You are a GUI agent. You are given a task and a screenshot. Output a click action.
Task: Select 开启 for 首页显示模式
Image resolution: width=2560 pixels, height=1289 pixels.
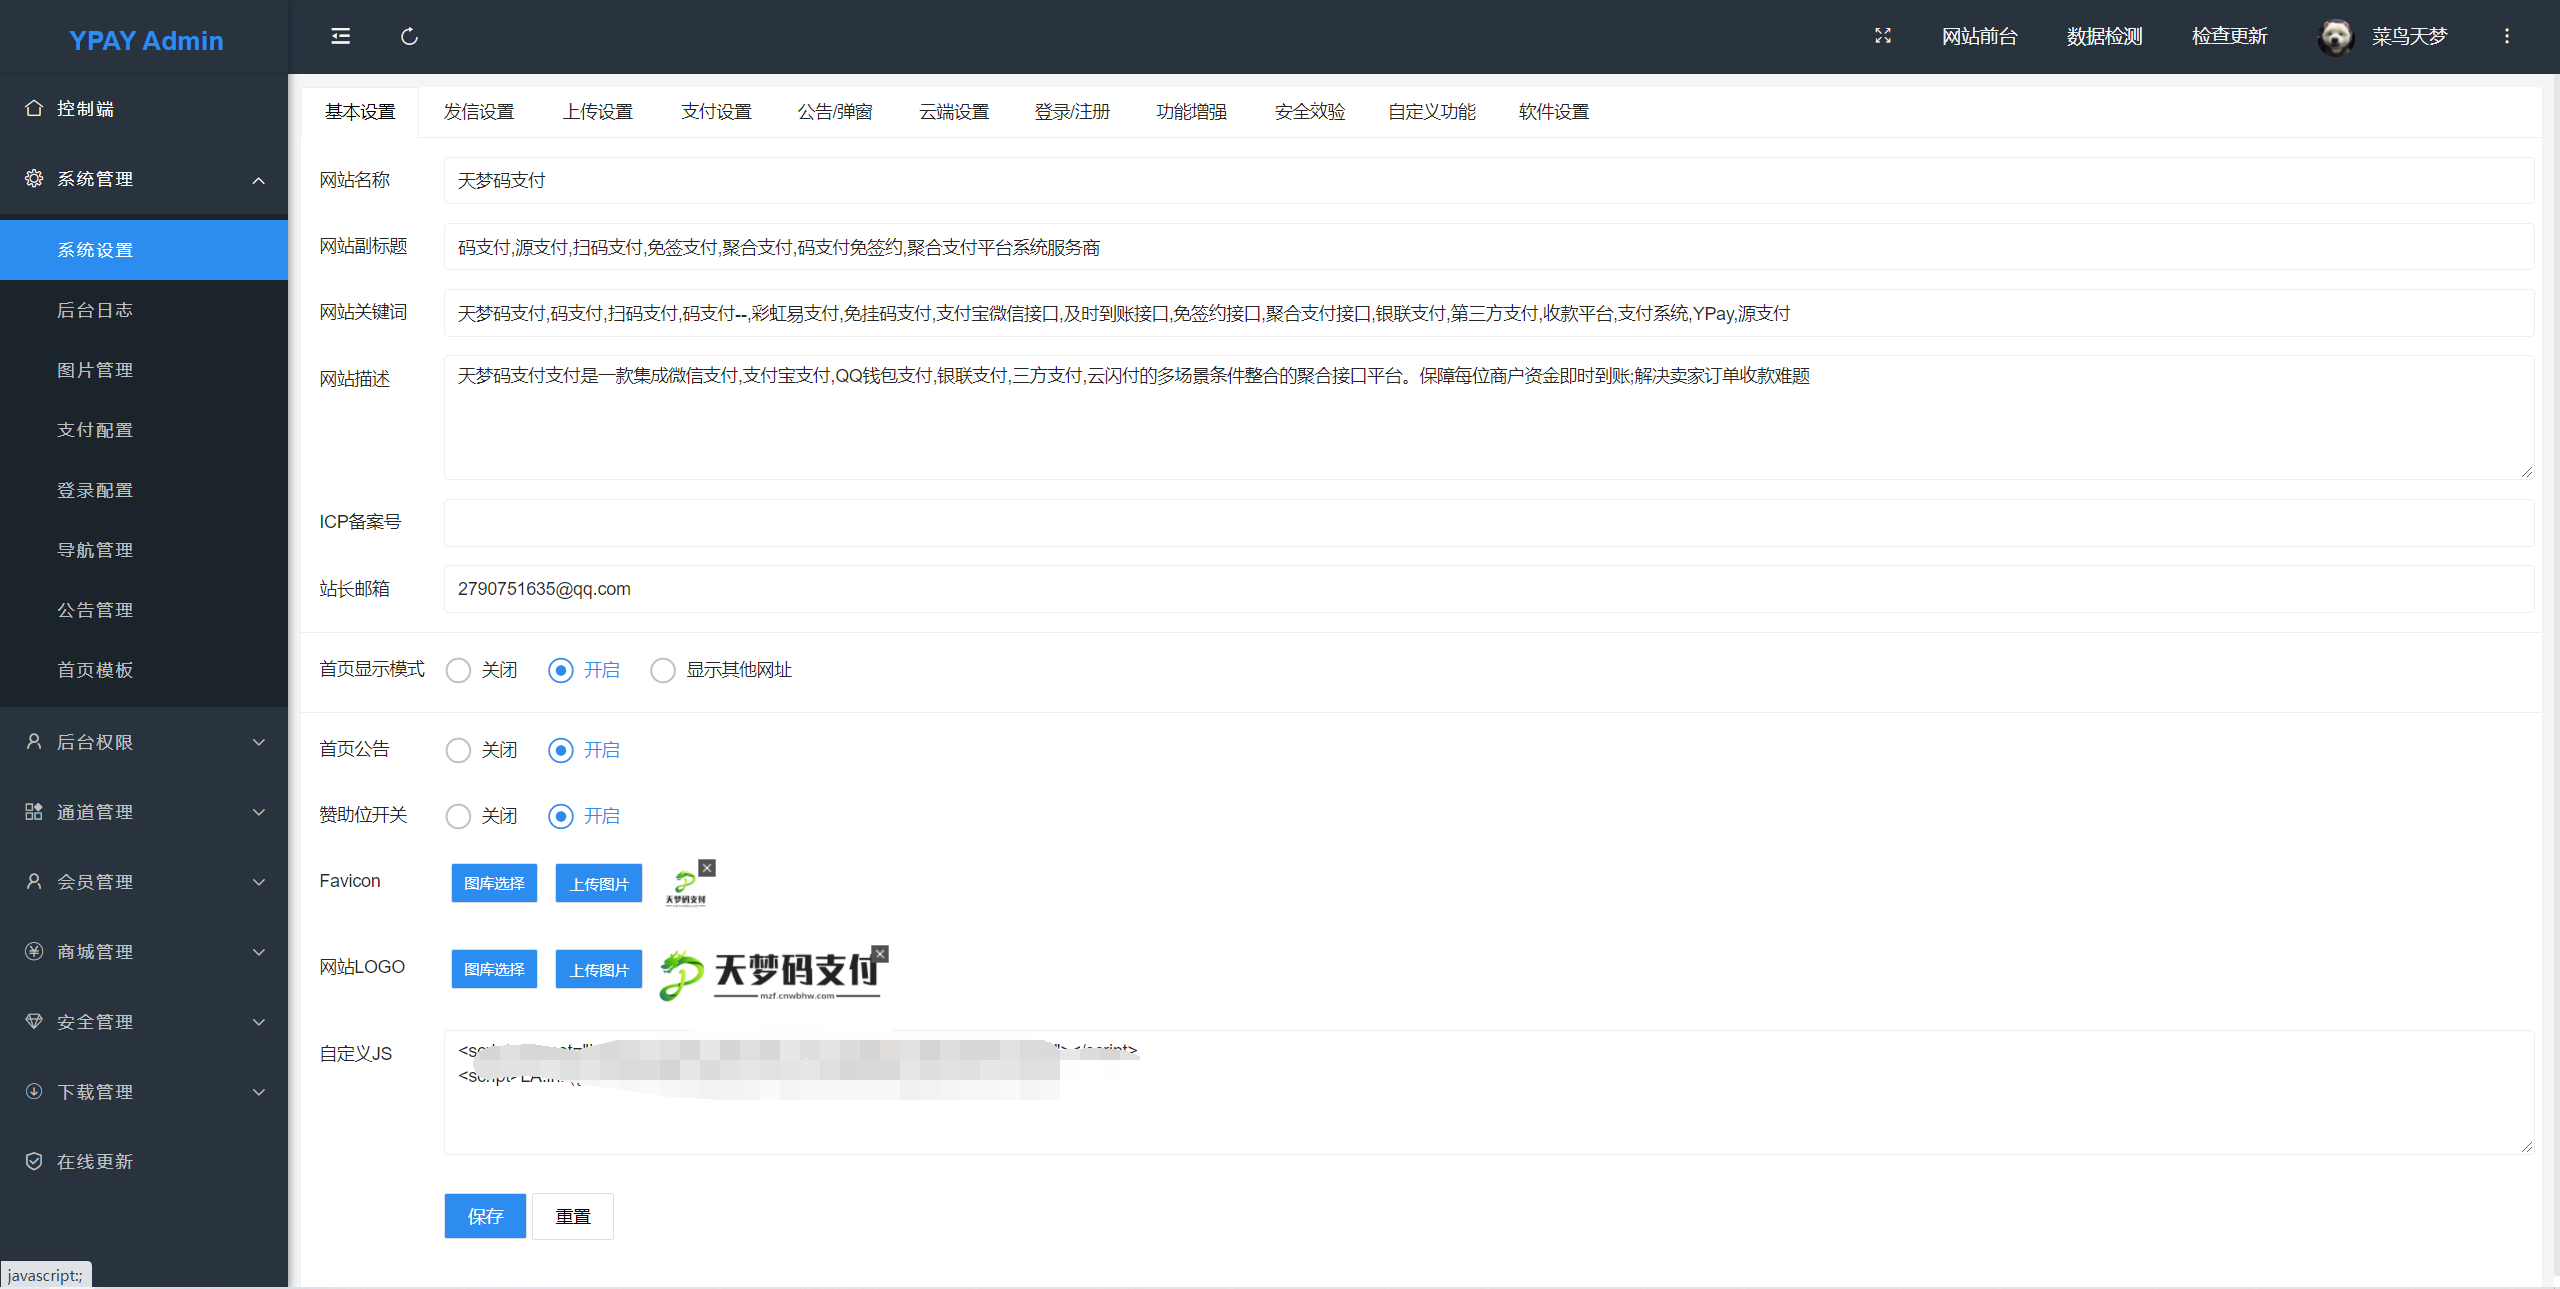(561, 670)
